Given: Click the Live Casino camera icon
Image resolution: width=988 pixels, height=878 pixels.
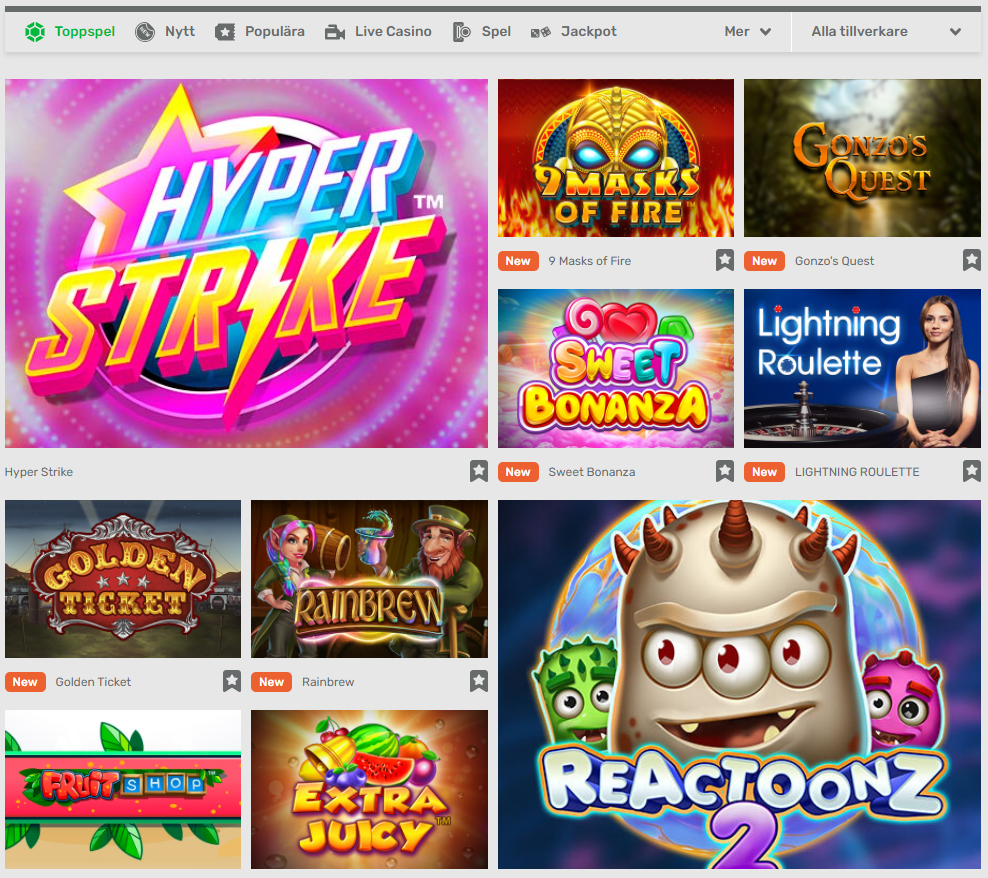Looking at the screenshot, I should pyautogui.click(x=335, y=32).
